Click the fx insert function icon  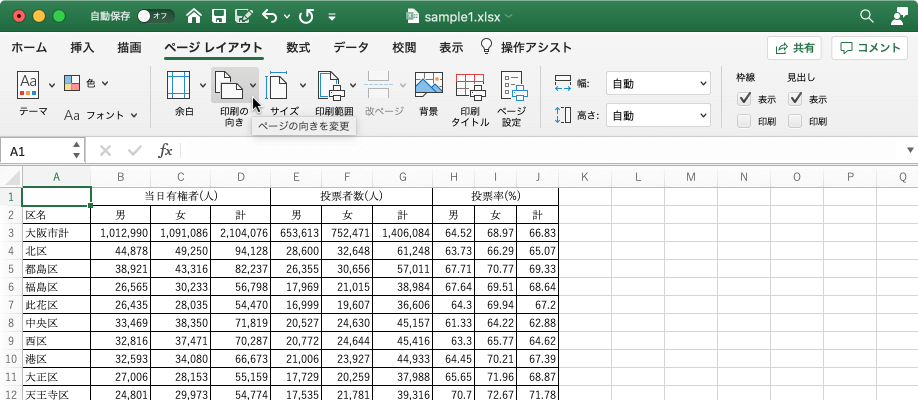tap(166, 151)
